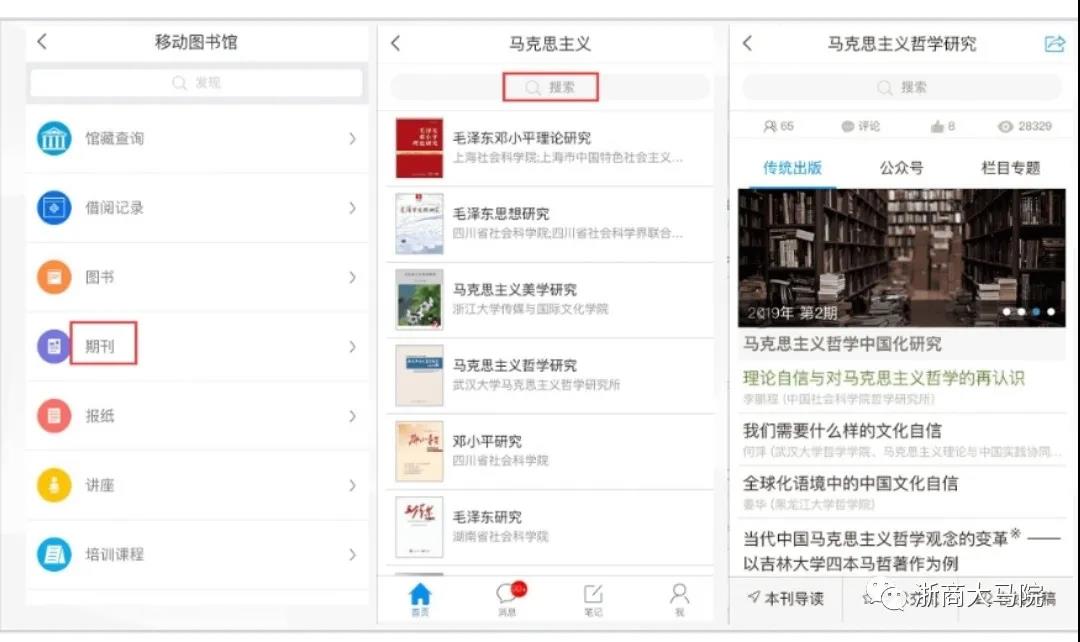Open 笔记 notes icon in bottom bar
The width and height of the screenshot is (1080, 642).
pyautogui.click(x=593, y=597)
